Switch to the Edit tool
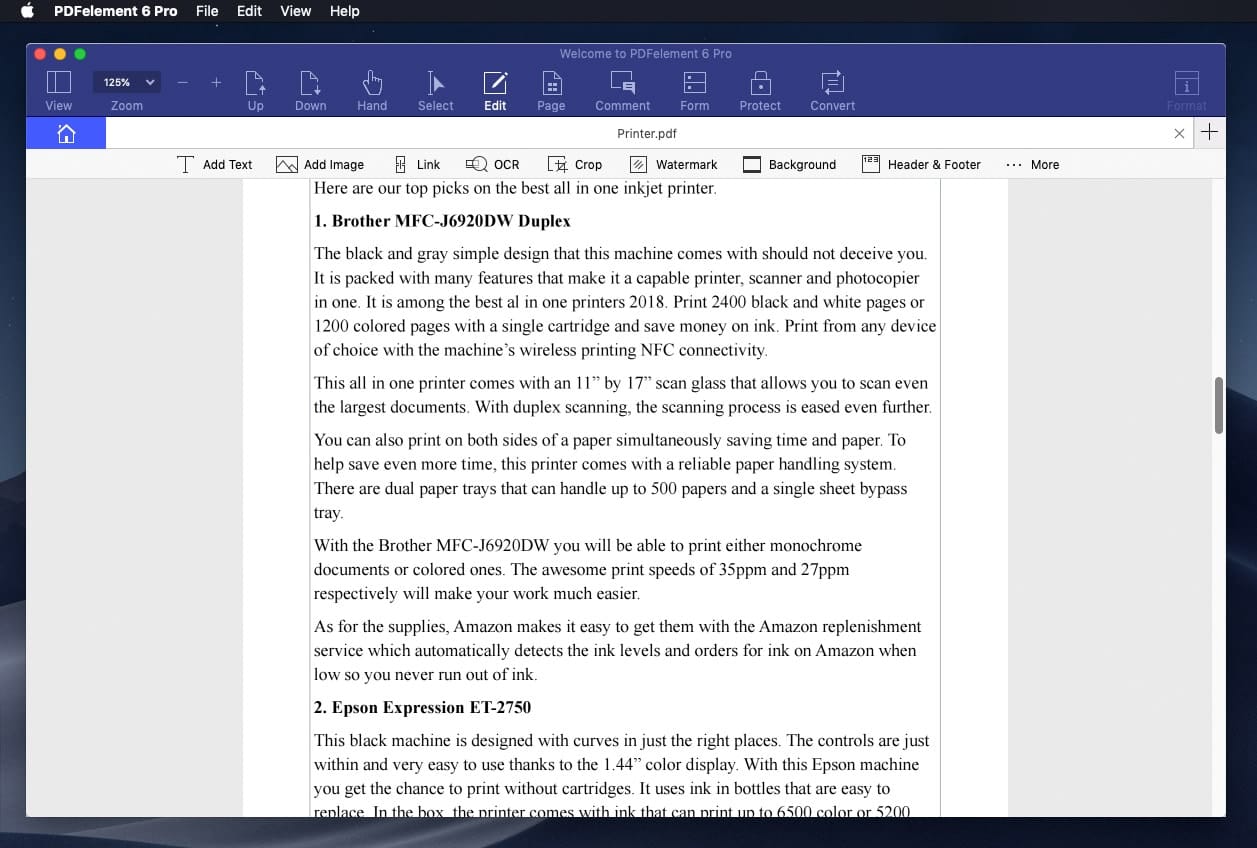The width and height of the screenshot is (1257, 848). pos(495,90)
